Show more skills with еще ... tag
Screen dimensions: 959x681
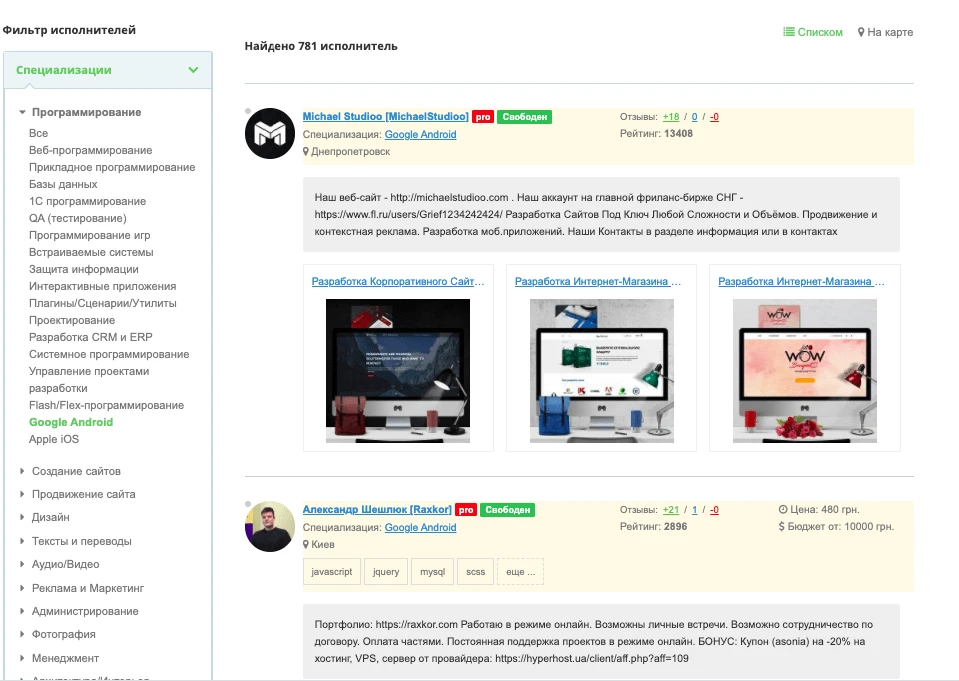pyautogui.click(x=520, y=571)
